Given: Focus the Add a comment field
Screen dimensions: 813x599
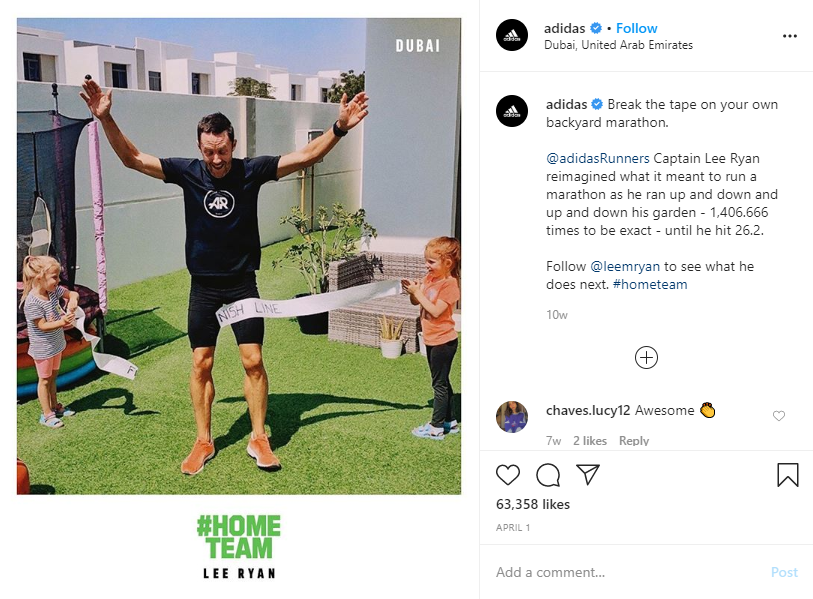Looking at the screenshot, I should pyautogui.click(x=627, y=572).
